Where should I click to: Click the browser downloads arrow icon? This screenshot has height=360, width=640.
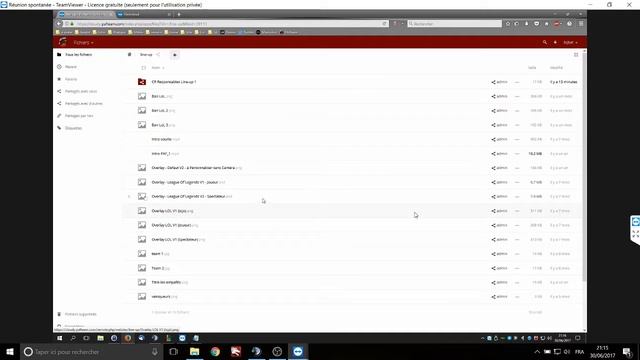(x=527, y=24)
